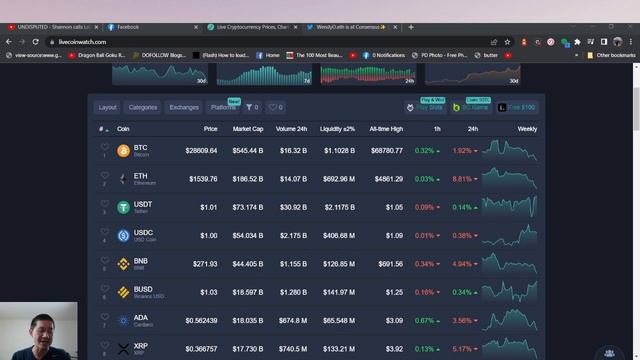The image size is (640, 360).
Task: Favorite XRP with its heart icon
Action: (104, 345)
